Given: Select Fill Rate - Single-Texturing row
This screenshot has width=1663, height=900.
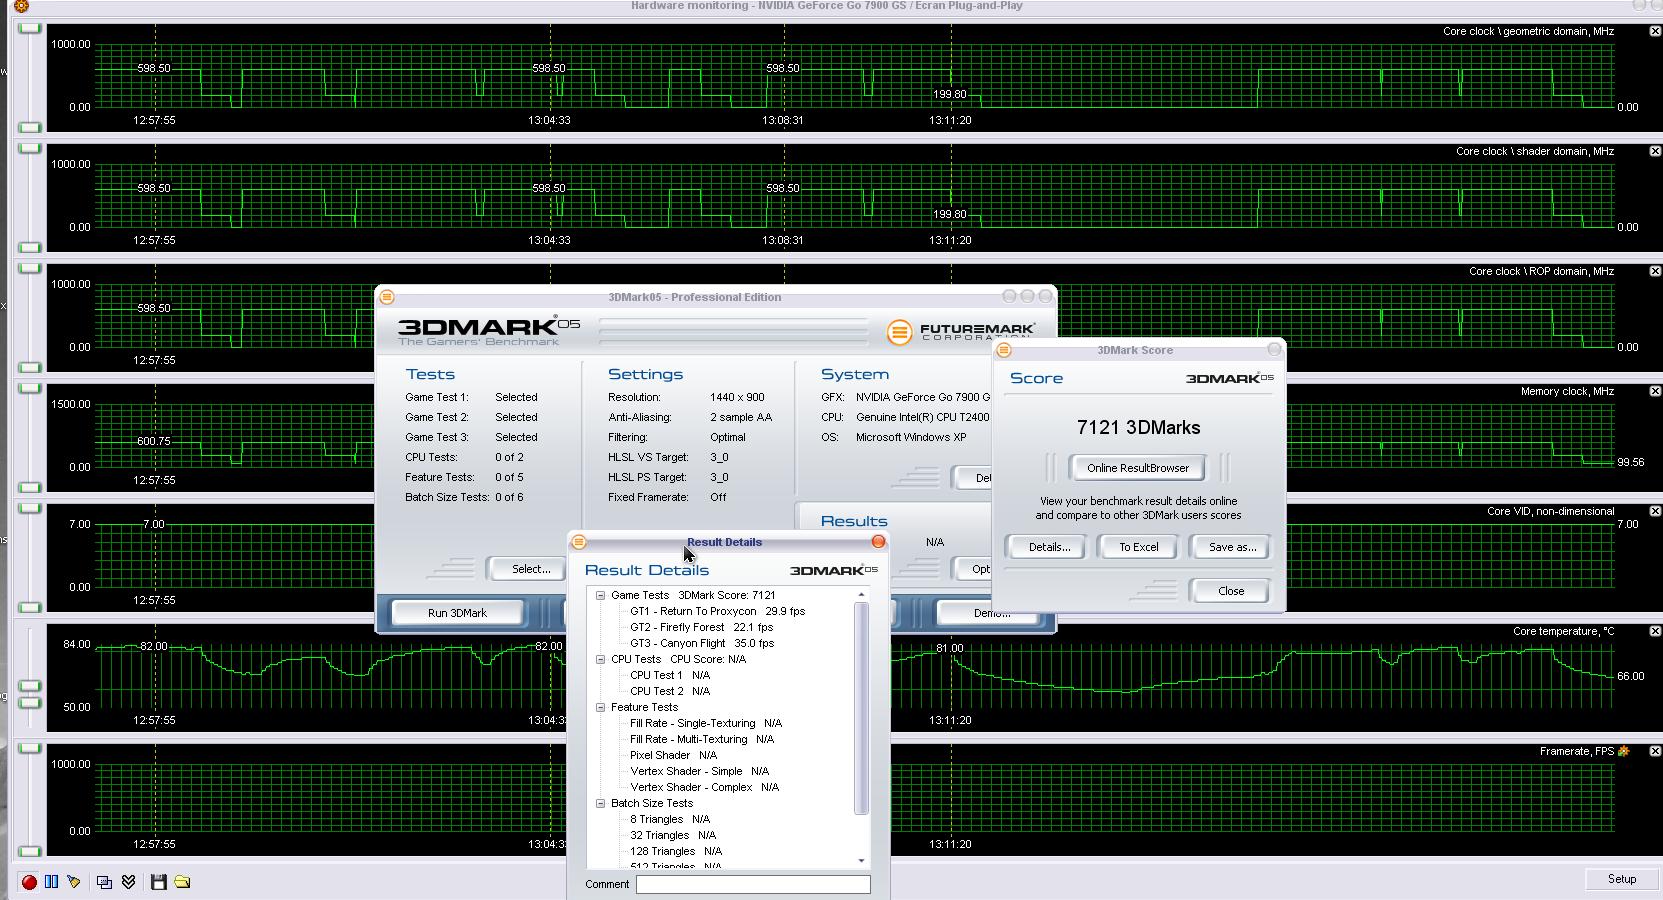Looking at the screenshot, I should pos(706,723).
